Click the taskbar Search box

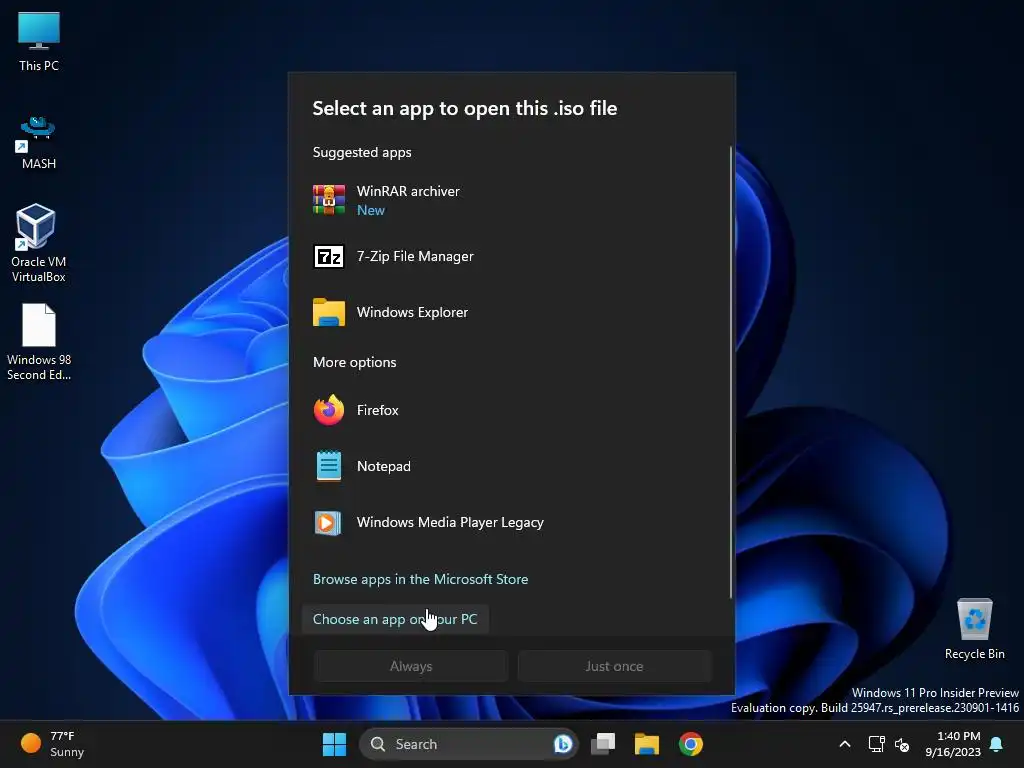469,744
